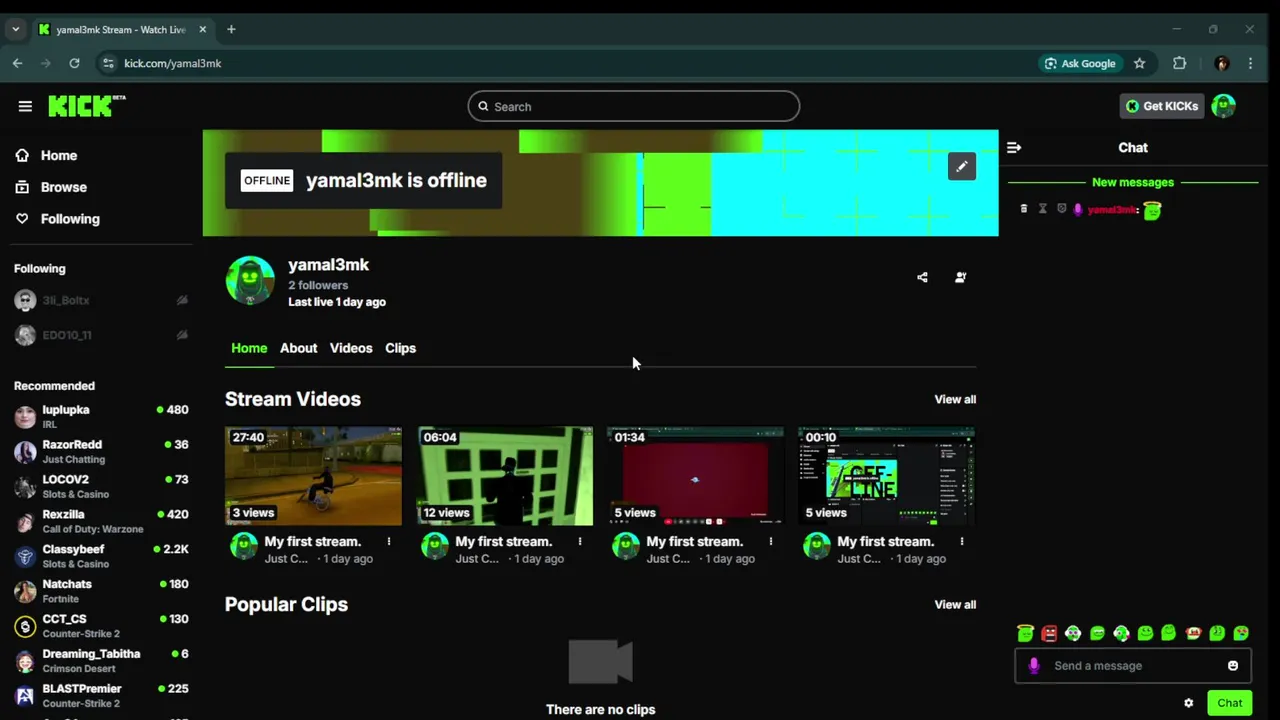The width and height of the screenshot is (1280, 720).
Task: Click yamal3mk username in chat
Action: click(1111, 210)
